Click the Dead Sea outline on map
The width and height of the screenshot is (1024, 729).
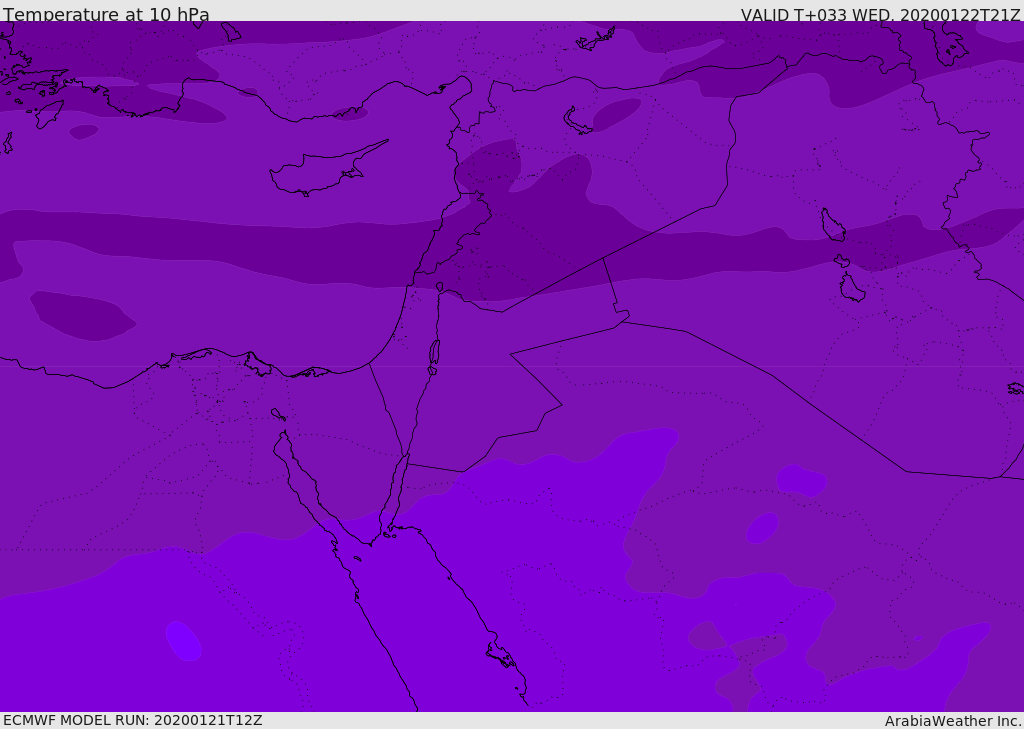(x=434, y=353)
